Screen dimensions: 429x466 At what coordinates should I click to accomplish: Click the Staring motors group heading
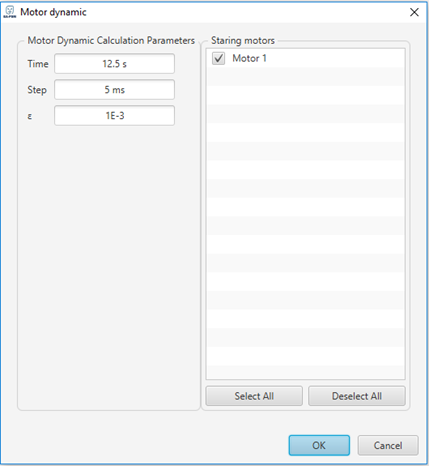[x=243, y=41]
